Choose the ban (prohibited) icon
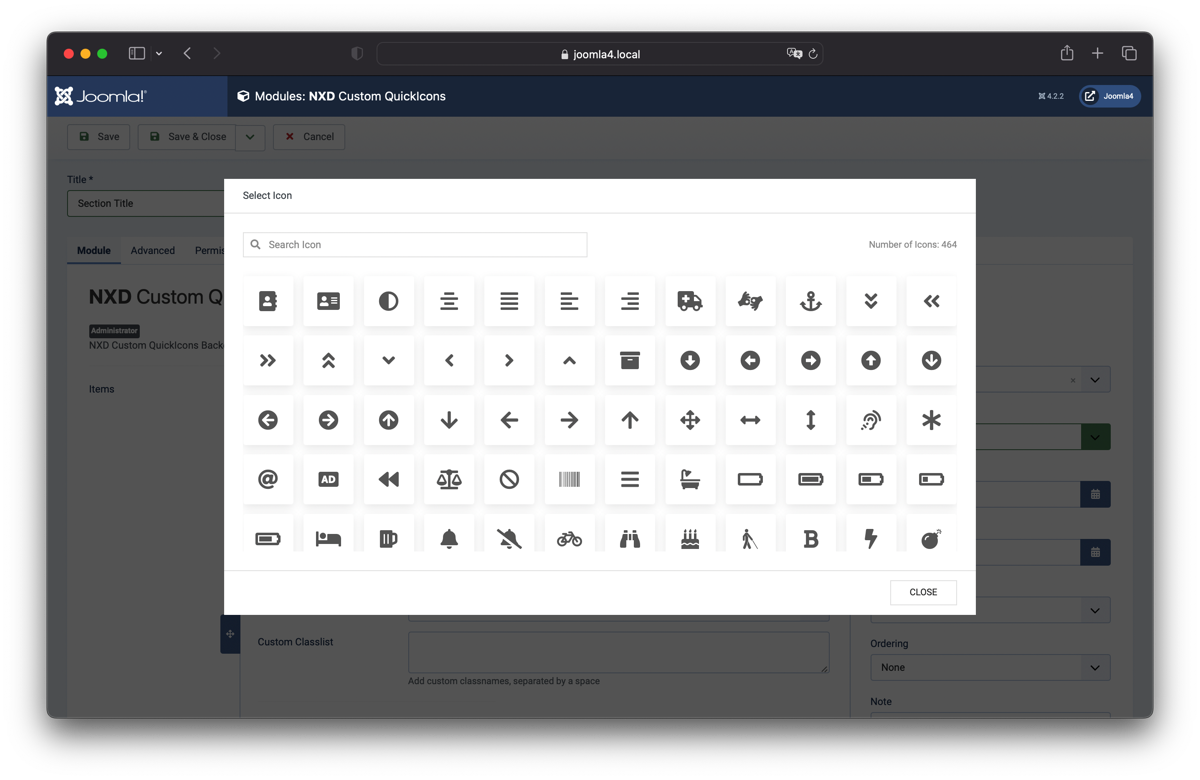 point(509,480)
